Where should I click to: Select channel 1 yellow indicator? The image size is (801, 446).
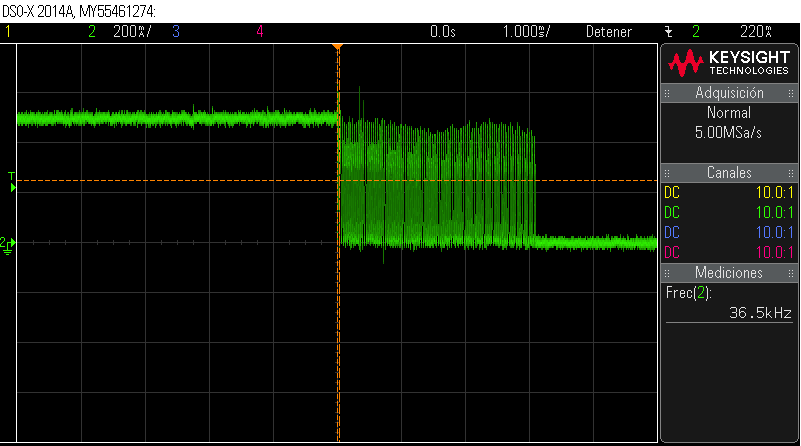click(x=8, y=32)
